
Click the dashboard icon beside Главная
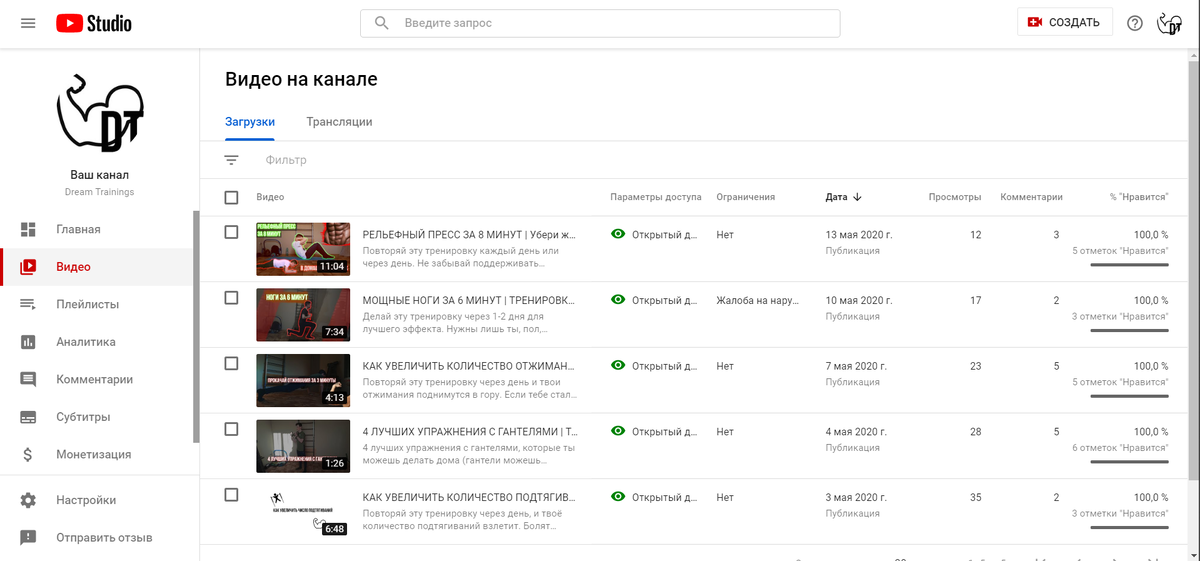28,229
